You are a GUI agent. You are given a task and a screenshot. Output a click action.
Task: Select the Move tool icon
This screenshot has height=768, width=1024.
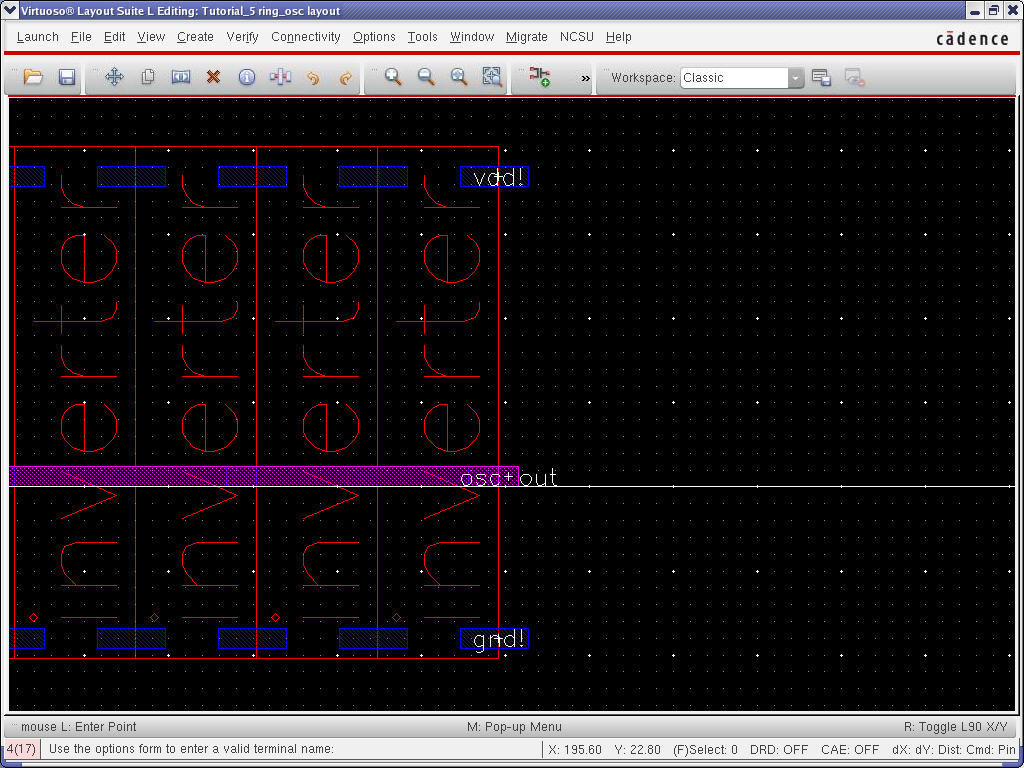[114, 77]
